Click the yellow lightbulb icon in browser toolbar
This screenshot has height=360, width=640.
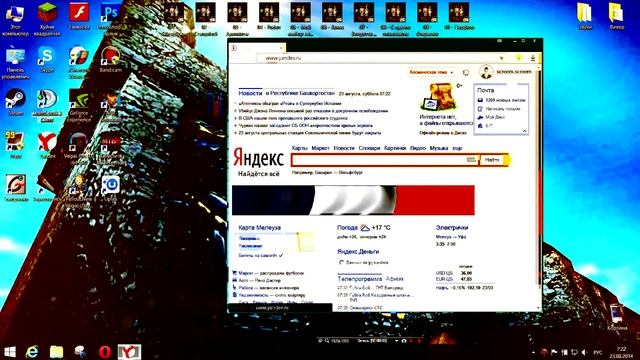[518, 58]
